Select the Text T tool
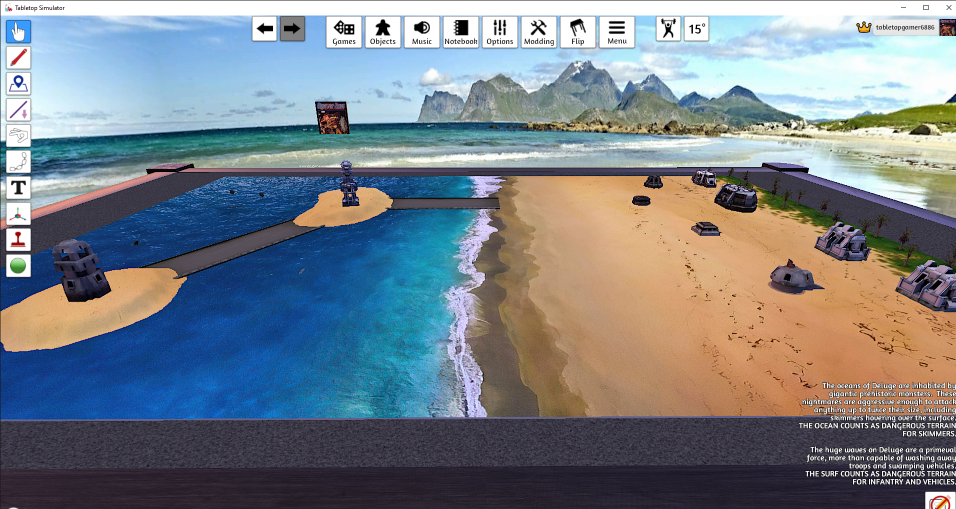The width and height of the screenshot is (956, 509). (x=18, y=188)
